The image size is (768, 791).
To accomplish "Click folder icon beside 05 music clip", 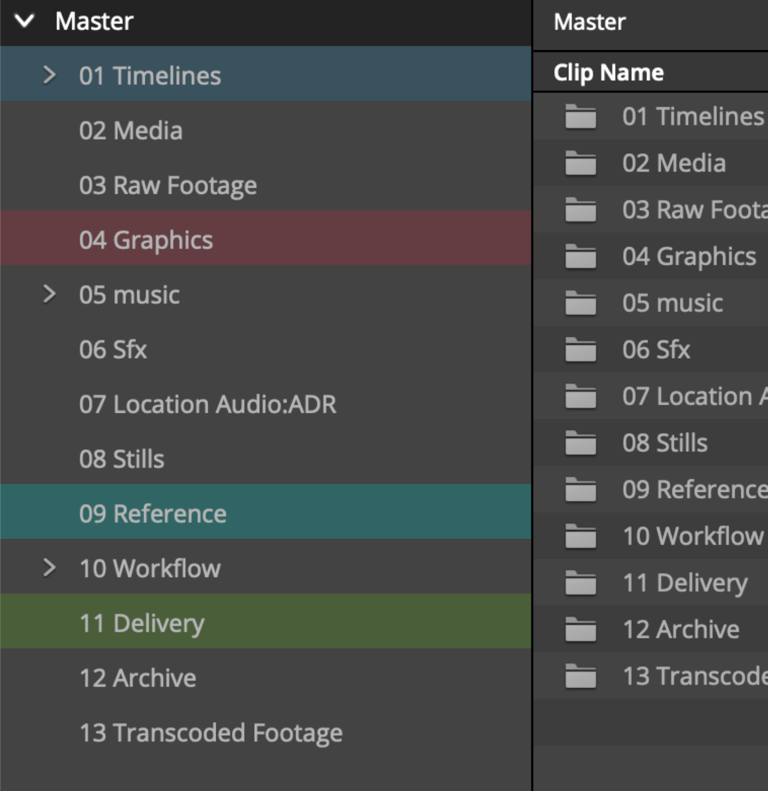I will coord(580,304).
